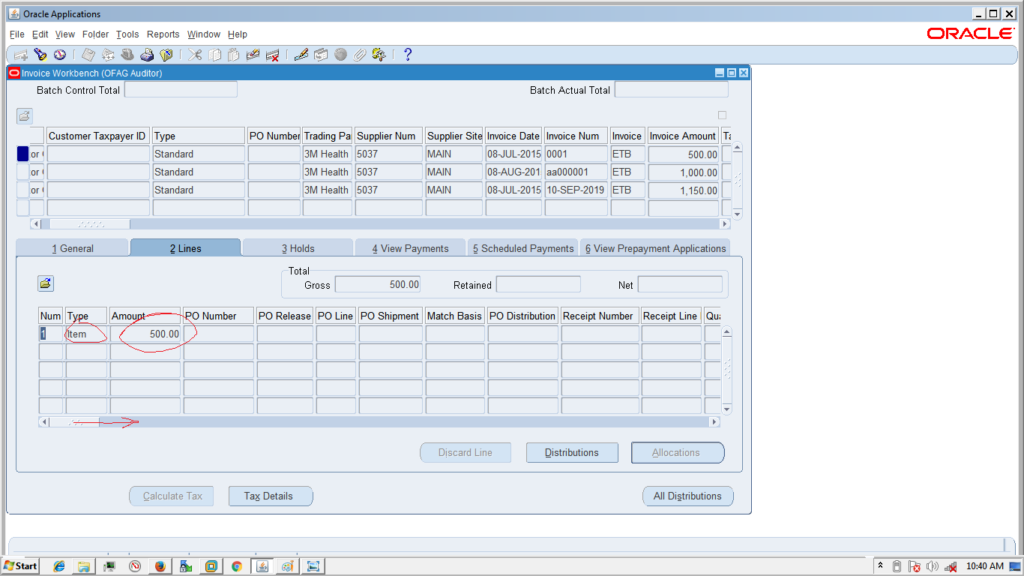Tick the small checkbox above Invoice Amount column
1024x576 pixels.
click(x=722, y=115)
